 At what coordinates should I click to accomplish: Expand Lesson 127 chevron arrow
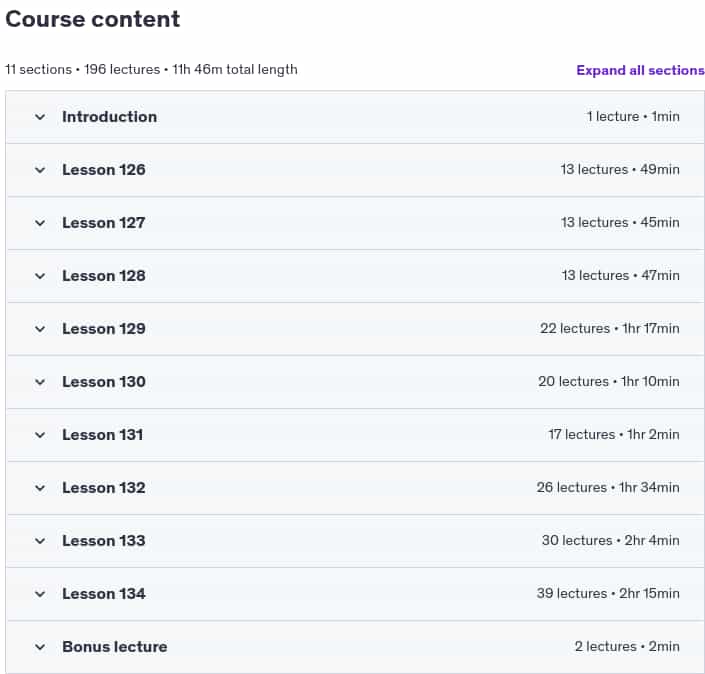40,223
